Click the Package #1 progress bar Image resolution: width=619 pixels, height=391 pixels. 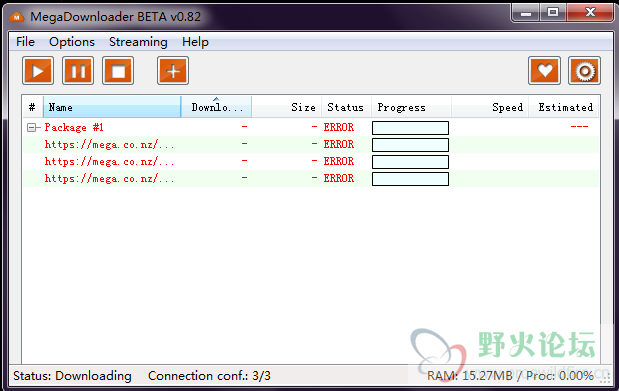[410, 128]
